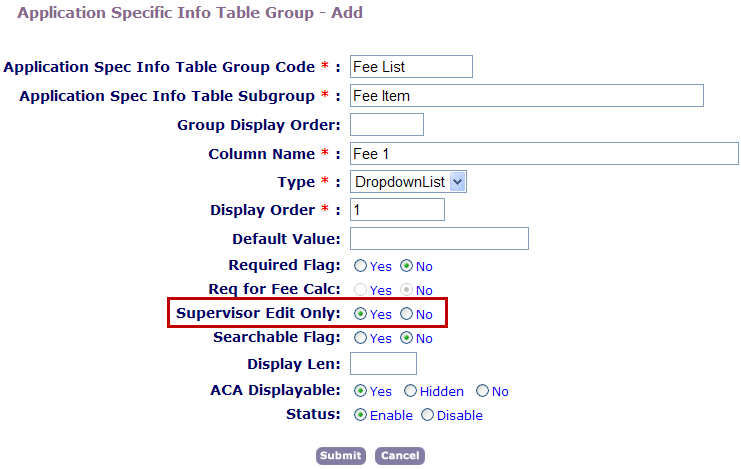Click the Cancel button
The width and height of the screenshot is (741, 469).
point(400,456)
